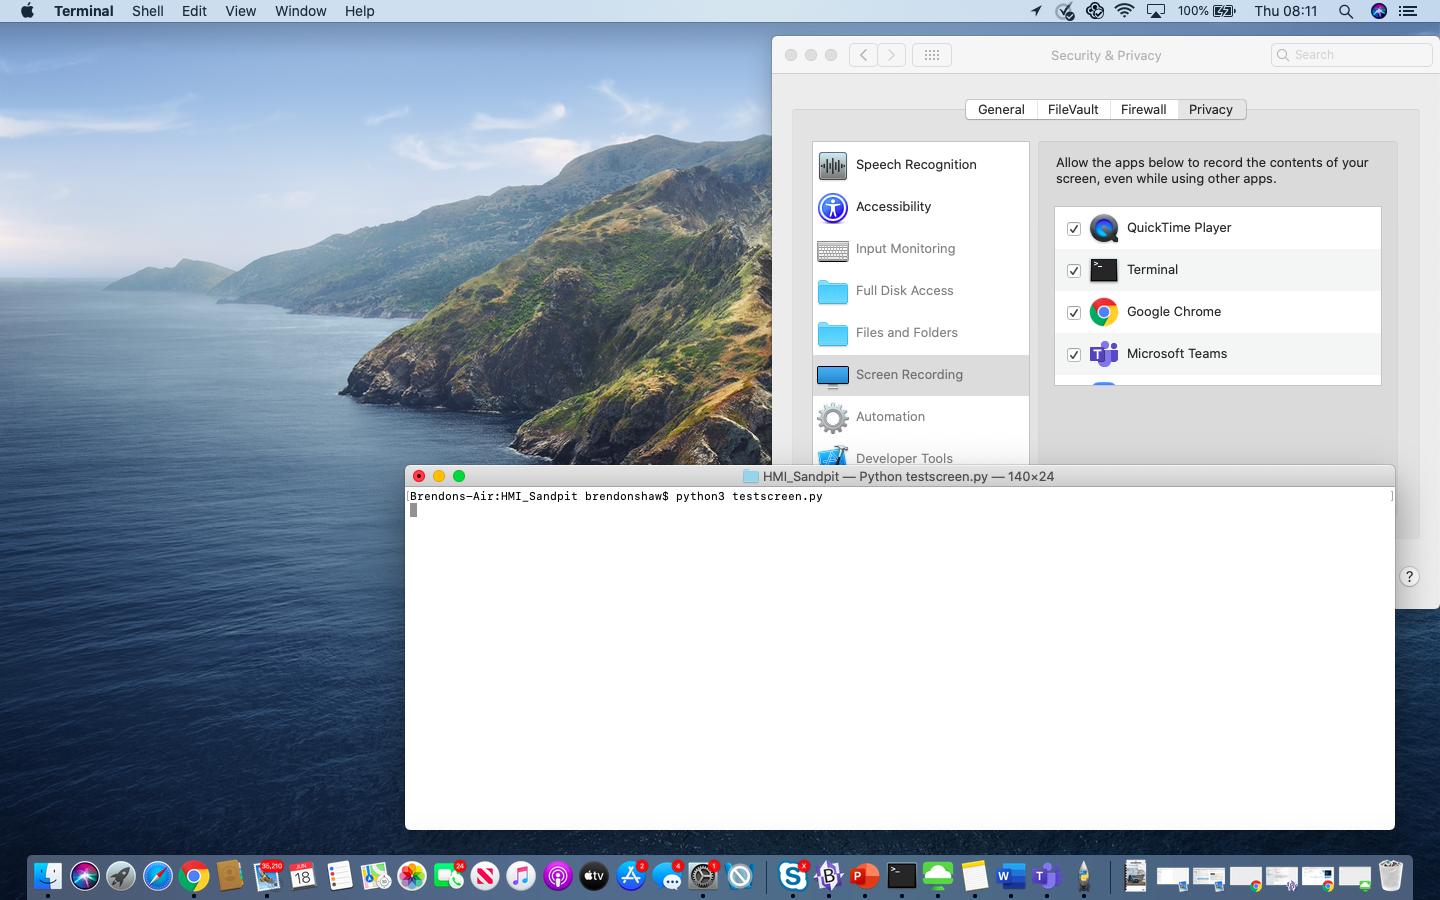
Task: Open App Store from the dock
Action: (631, 877)
